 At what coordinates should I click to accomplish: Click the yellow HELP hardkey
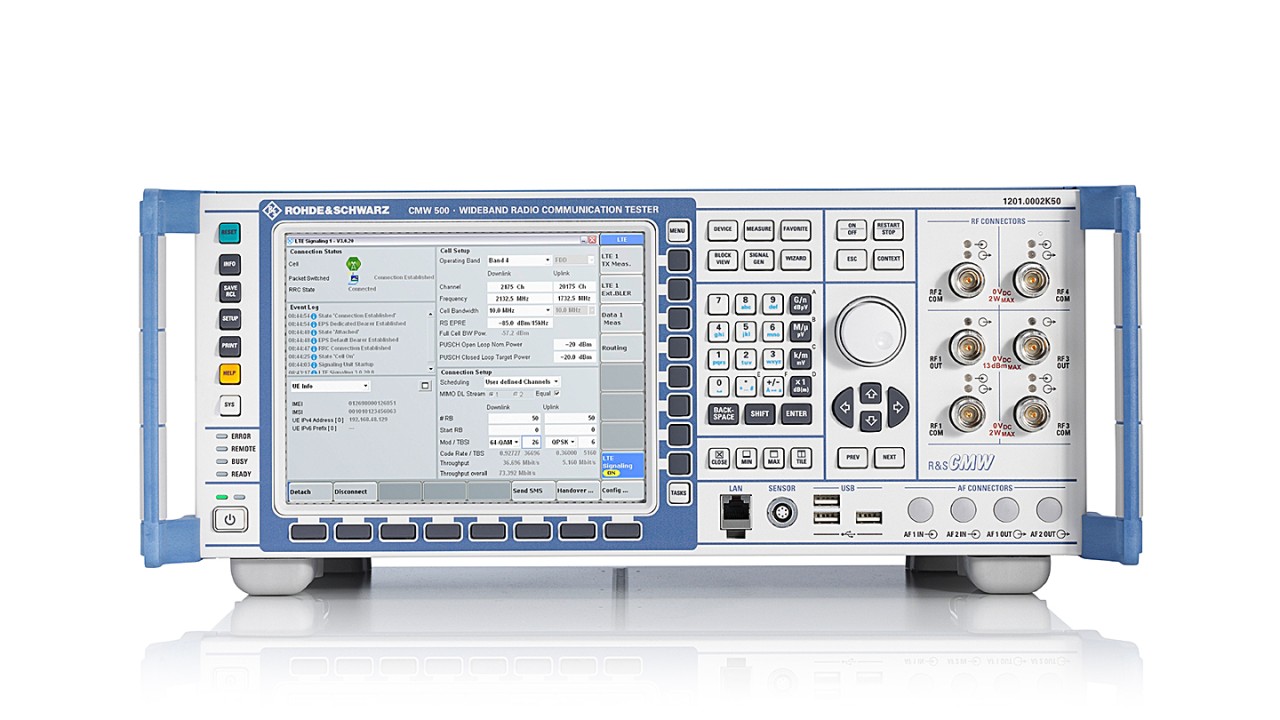230,374
